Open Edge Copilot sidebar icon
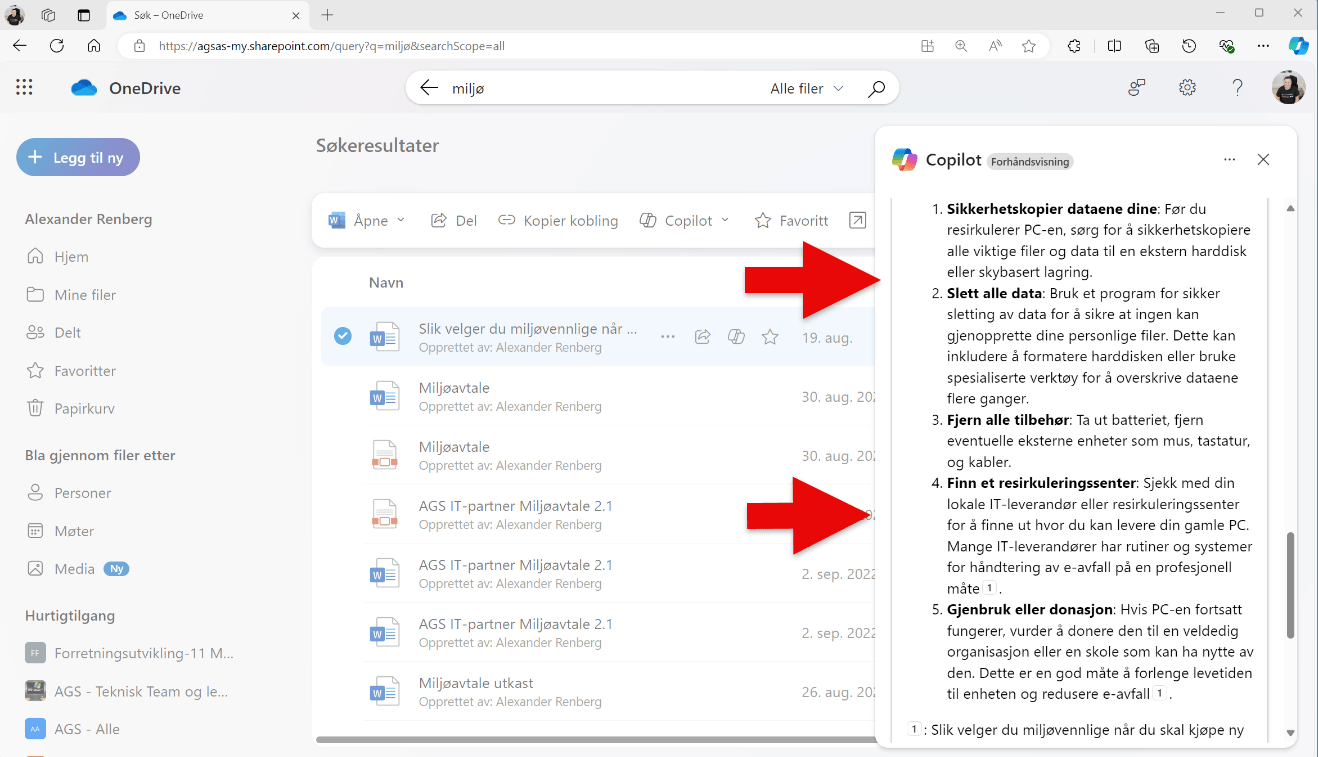This screenshot has height=757, width=1318. [1298, 46]
